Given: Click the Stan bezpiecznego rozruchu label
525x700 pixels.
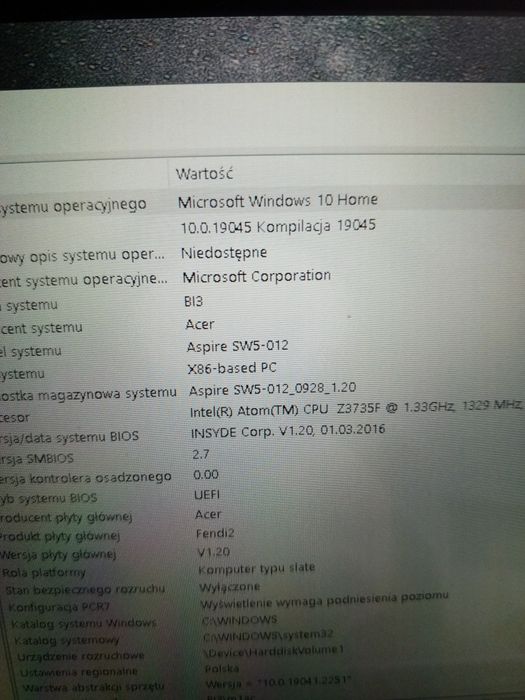Looking at the screenshot, I should (85, 589).
